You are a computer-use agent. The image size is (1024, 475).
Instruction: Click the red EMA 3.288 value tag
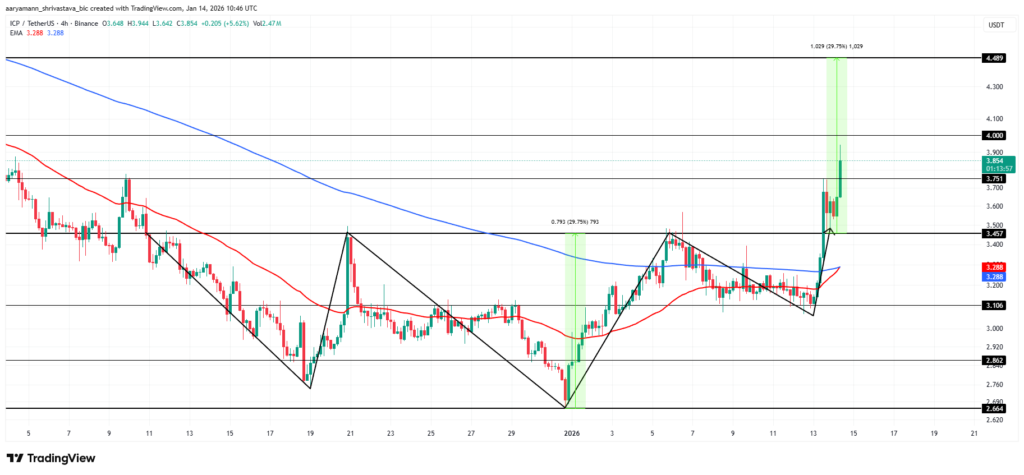point(994,268)
